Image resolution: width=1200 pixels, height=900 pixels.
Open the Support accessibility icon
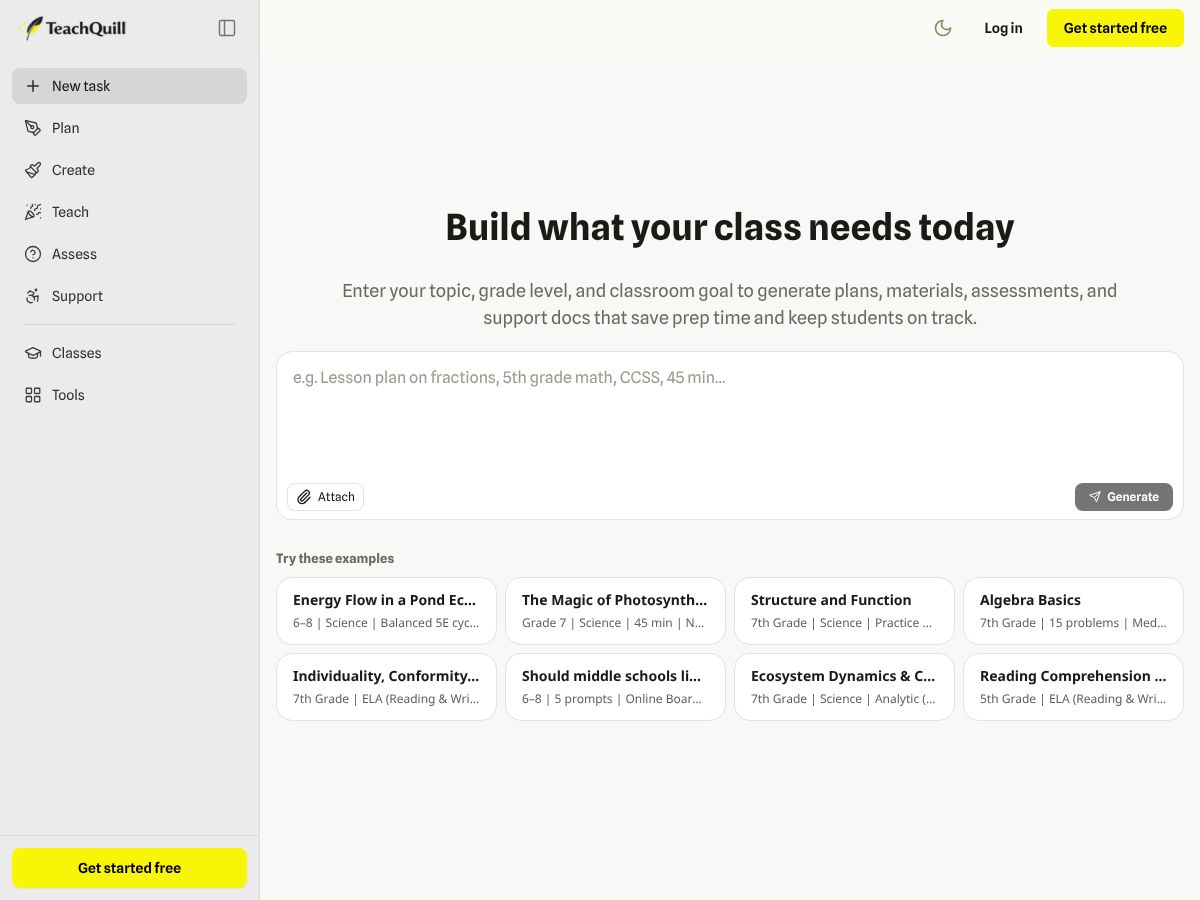(33, 296)
